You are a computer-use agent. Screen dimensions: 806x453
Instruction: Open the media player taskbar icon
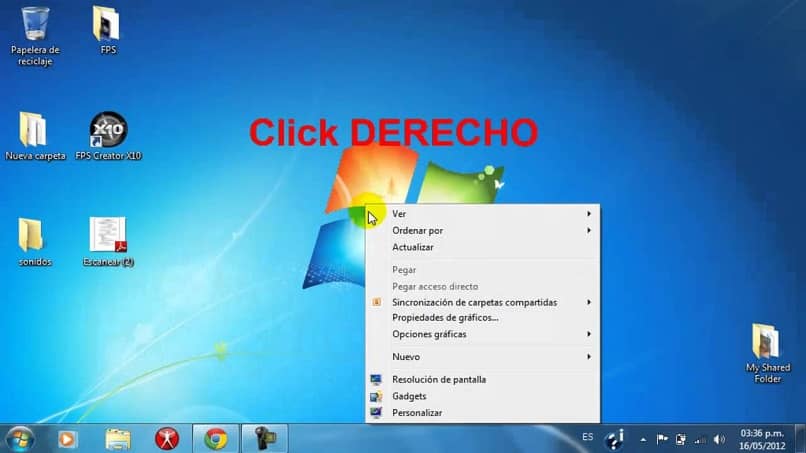67,439
